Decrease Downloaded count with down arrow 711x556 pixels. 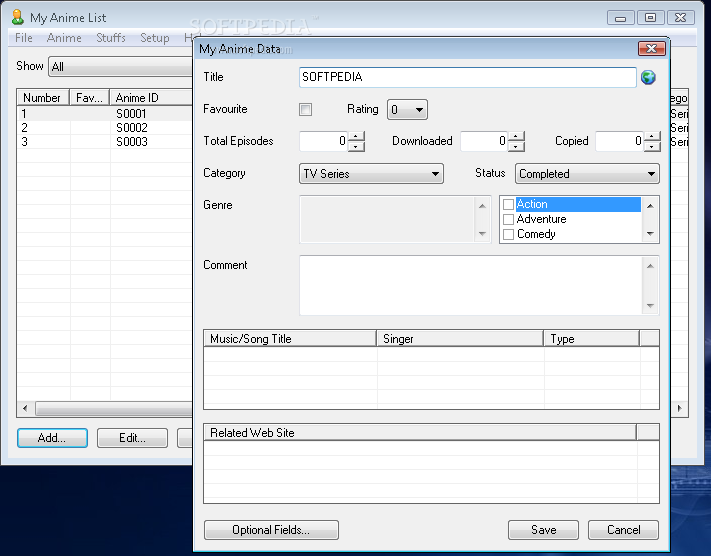click(516, 146)
